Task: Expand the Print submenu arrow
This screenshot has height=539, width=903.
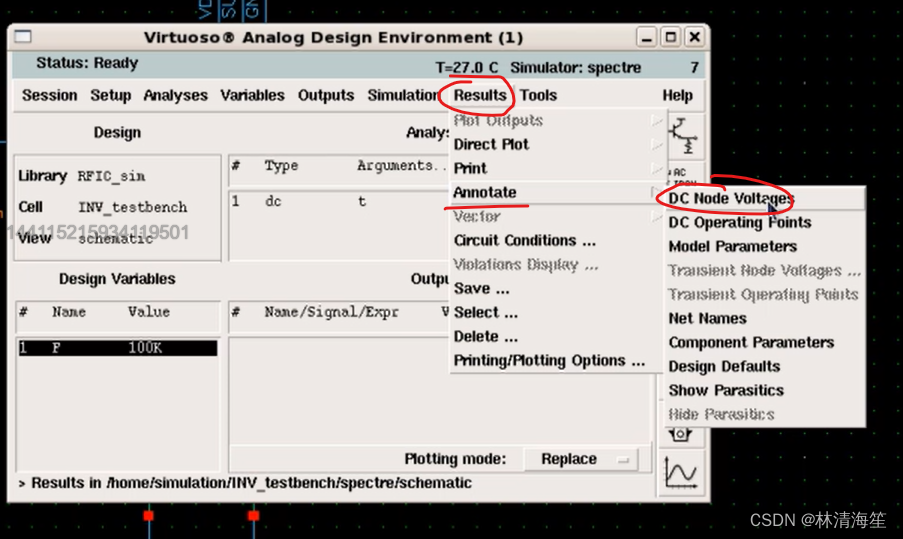Action: [x=657, y=169]
